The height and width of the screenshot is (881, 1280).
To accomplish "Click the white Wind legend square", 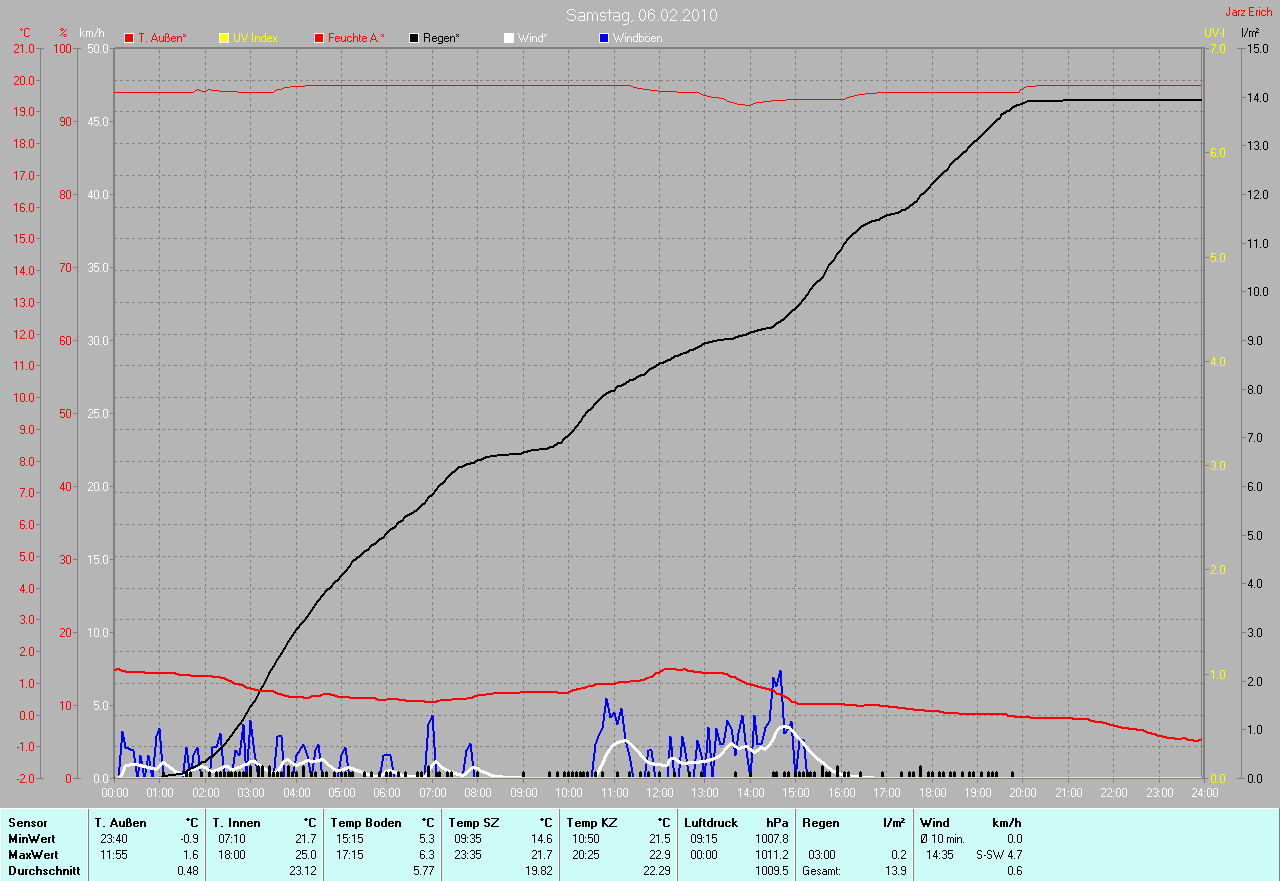I will [x=508, y=38].
